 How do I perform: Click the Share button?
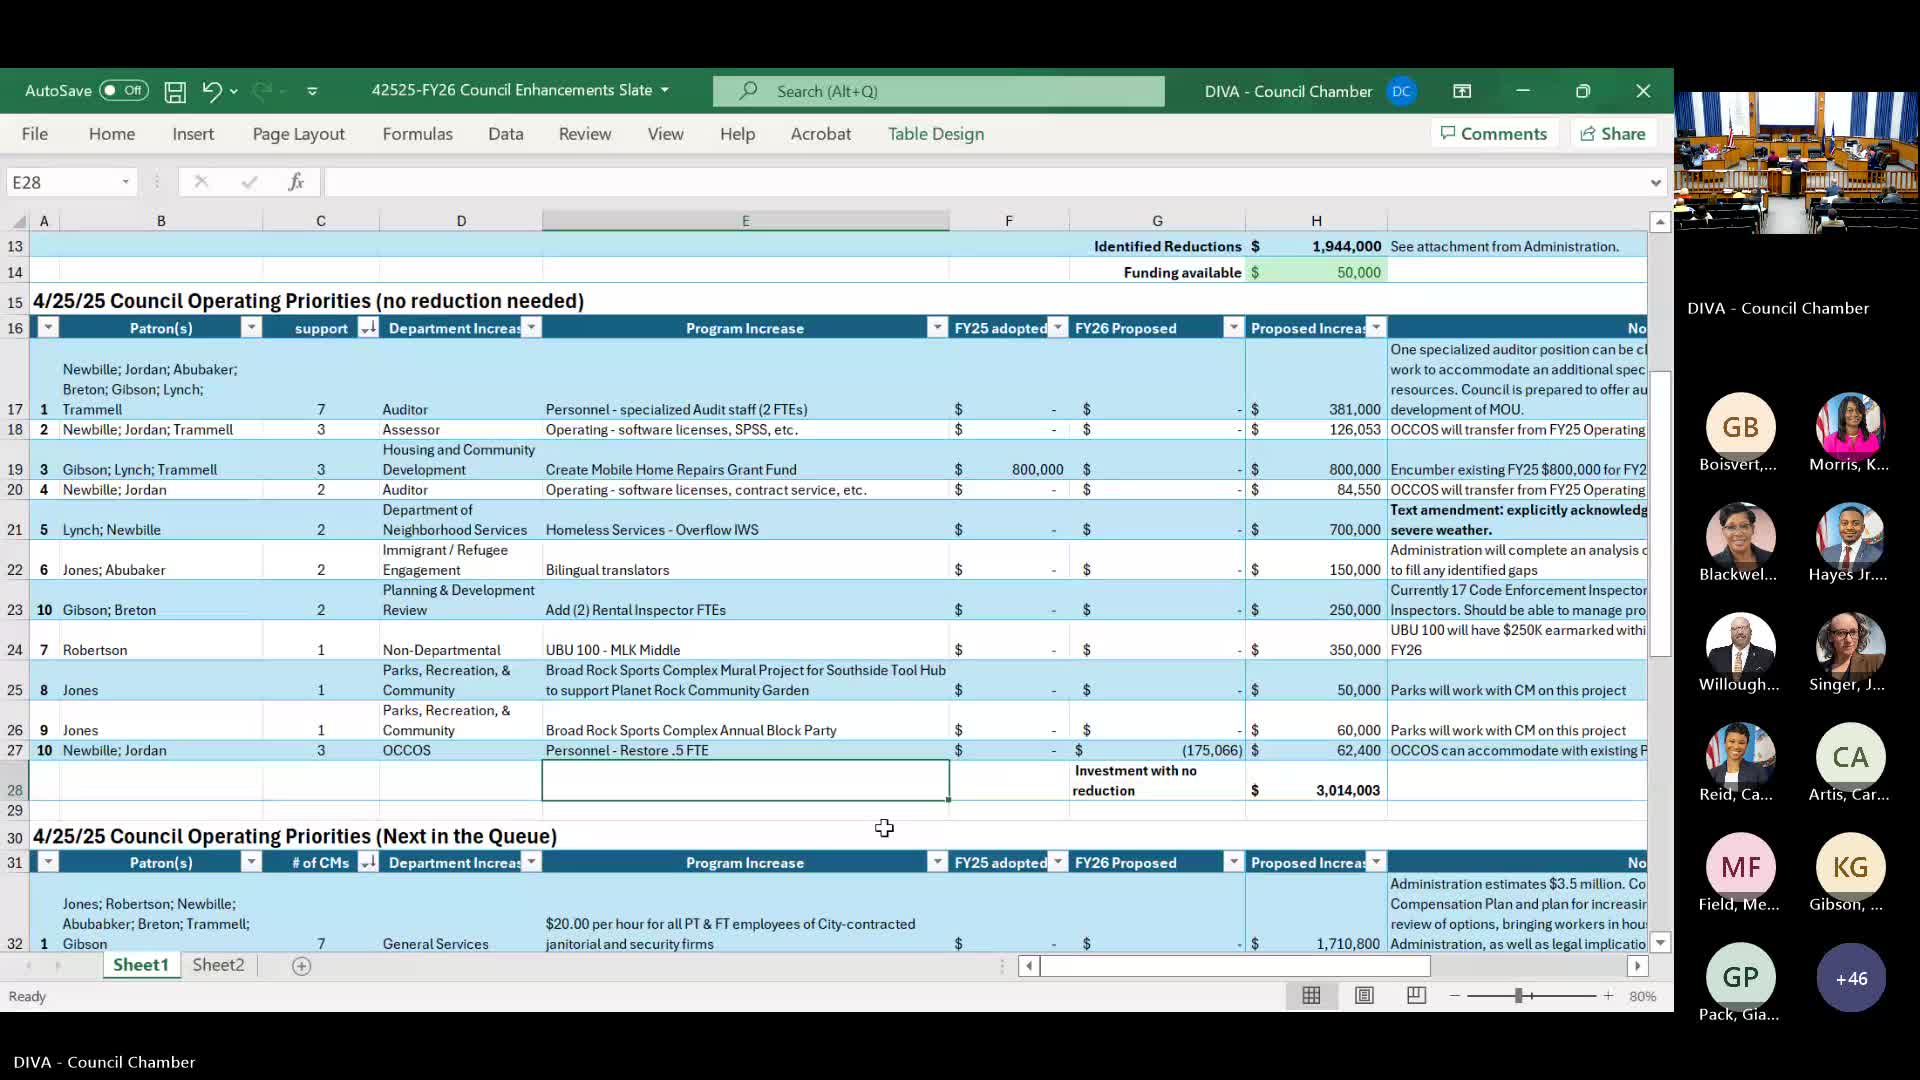point(1613,134)
